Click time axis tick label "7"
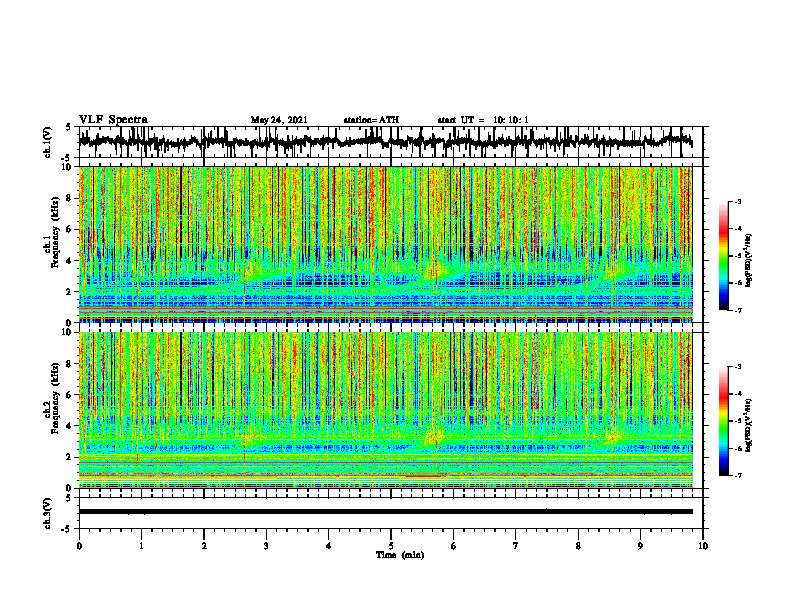 (x=516, y=546)
